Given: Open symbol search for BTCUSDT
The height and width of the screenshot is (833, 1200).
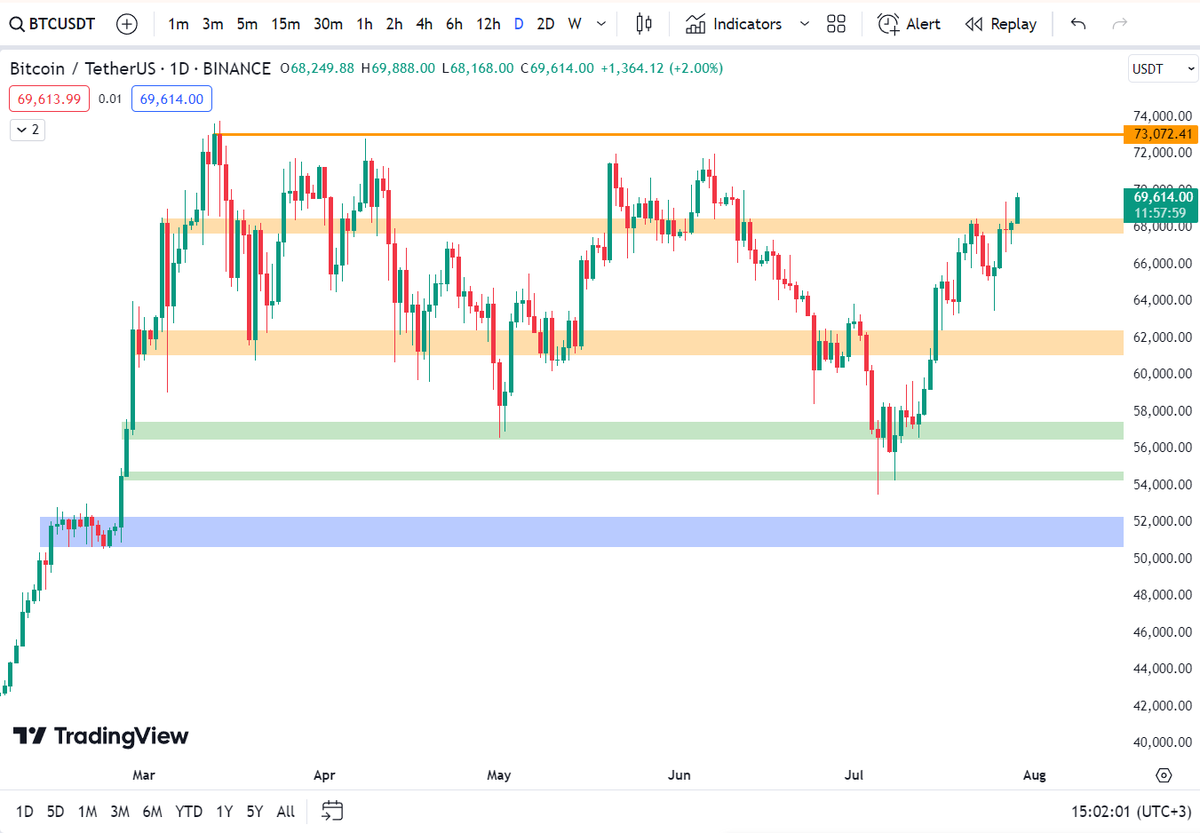Looking at the screenshot, I should click(x=54, y=24).
